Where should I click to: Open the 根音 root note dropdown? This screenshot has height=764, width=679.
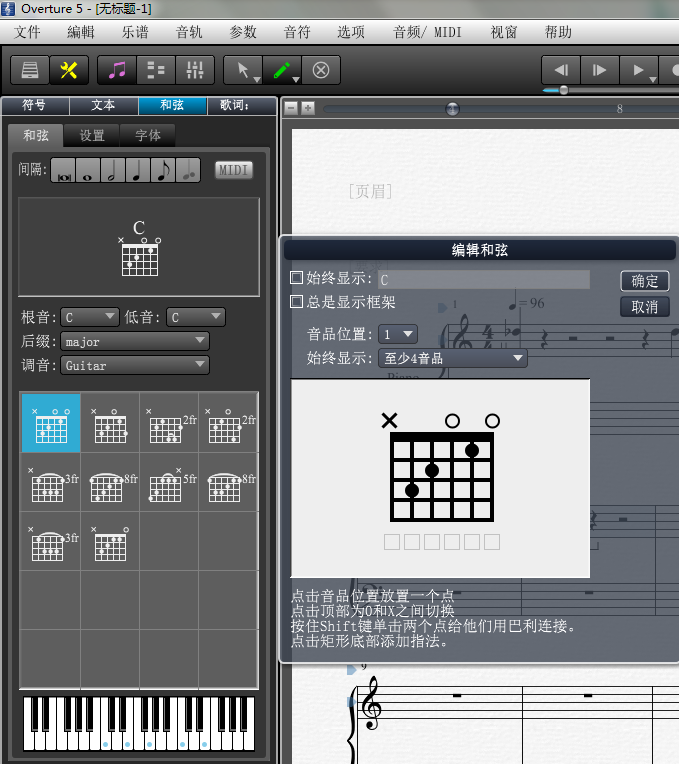[x=90, y=317]
